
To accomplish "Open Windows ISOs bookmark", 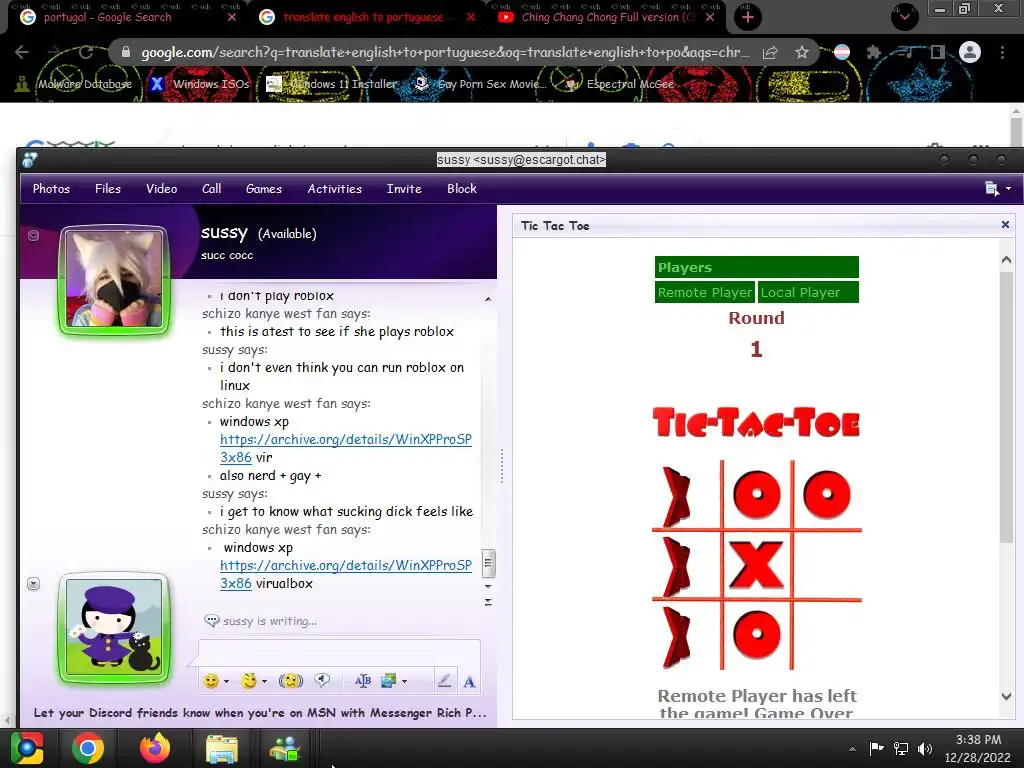I will (x=200, y=84).
